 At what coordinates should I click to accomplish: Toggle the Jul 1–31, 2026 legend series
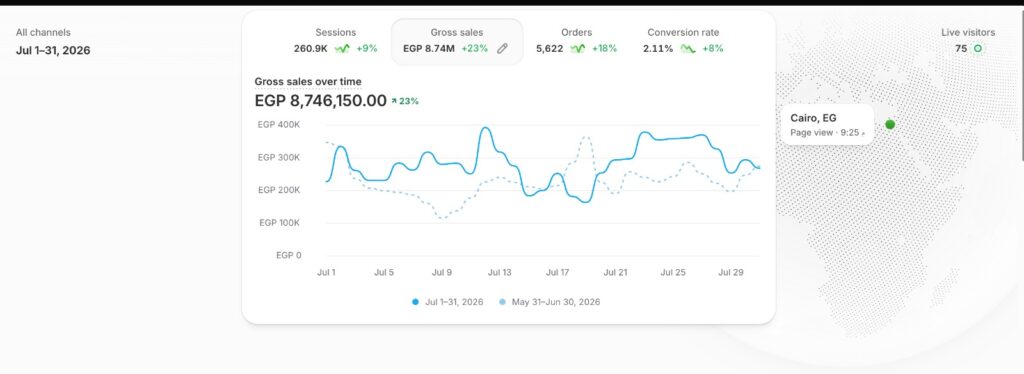tap(447, 302)
